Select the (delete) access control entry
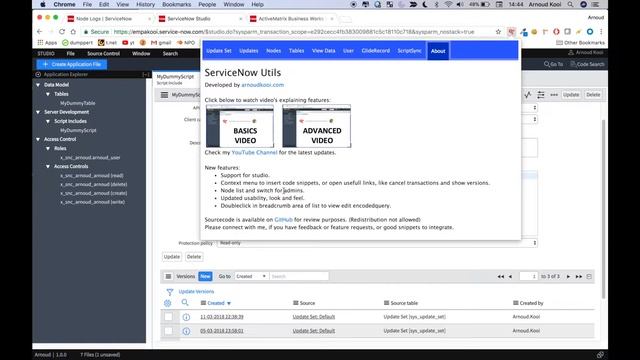 (93, 184)
